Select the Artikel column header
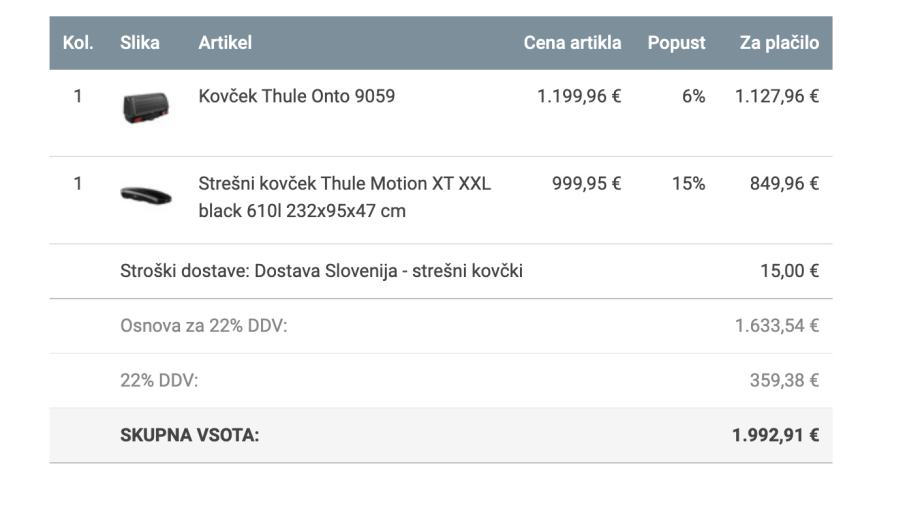The width and height of the screenshot is (920, 515). tap(225, 42)
